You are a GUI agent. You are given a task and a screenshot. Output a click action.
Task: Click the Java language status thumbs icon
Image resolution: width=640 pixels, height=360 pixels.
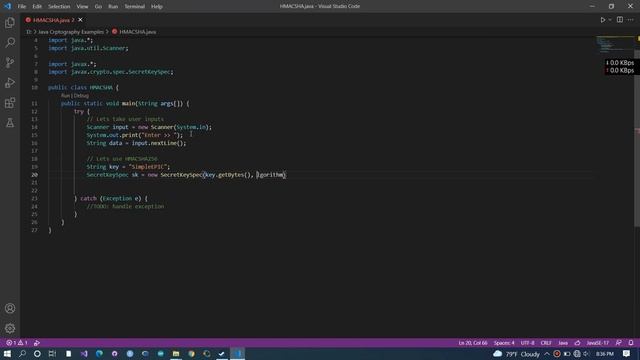[577, 343]
